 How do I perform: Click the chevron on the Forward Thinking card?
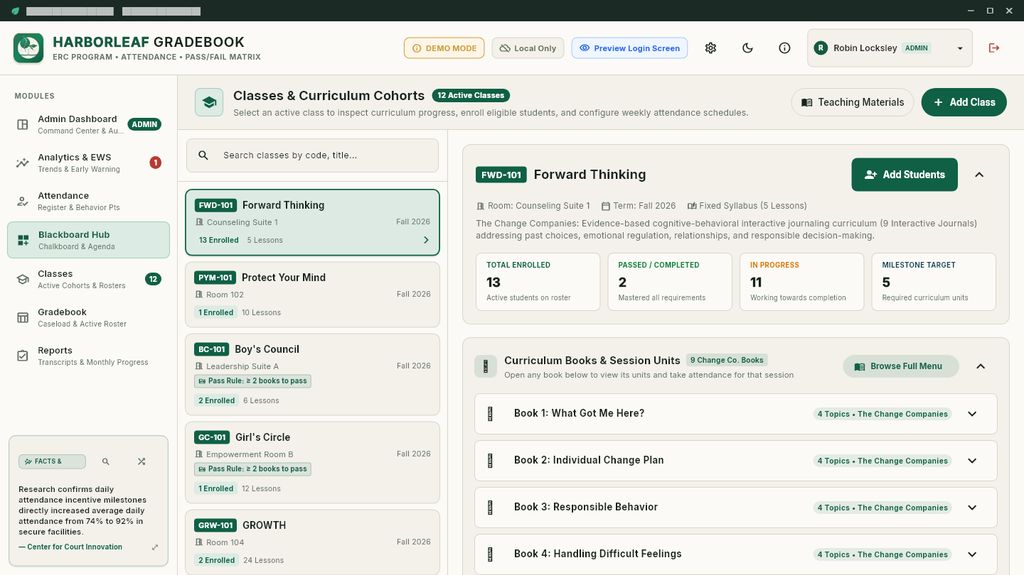pos(426,240)
